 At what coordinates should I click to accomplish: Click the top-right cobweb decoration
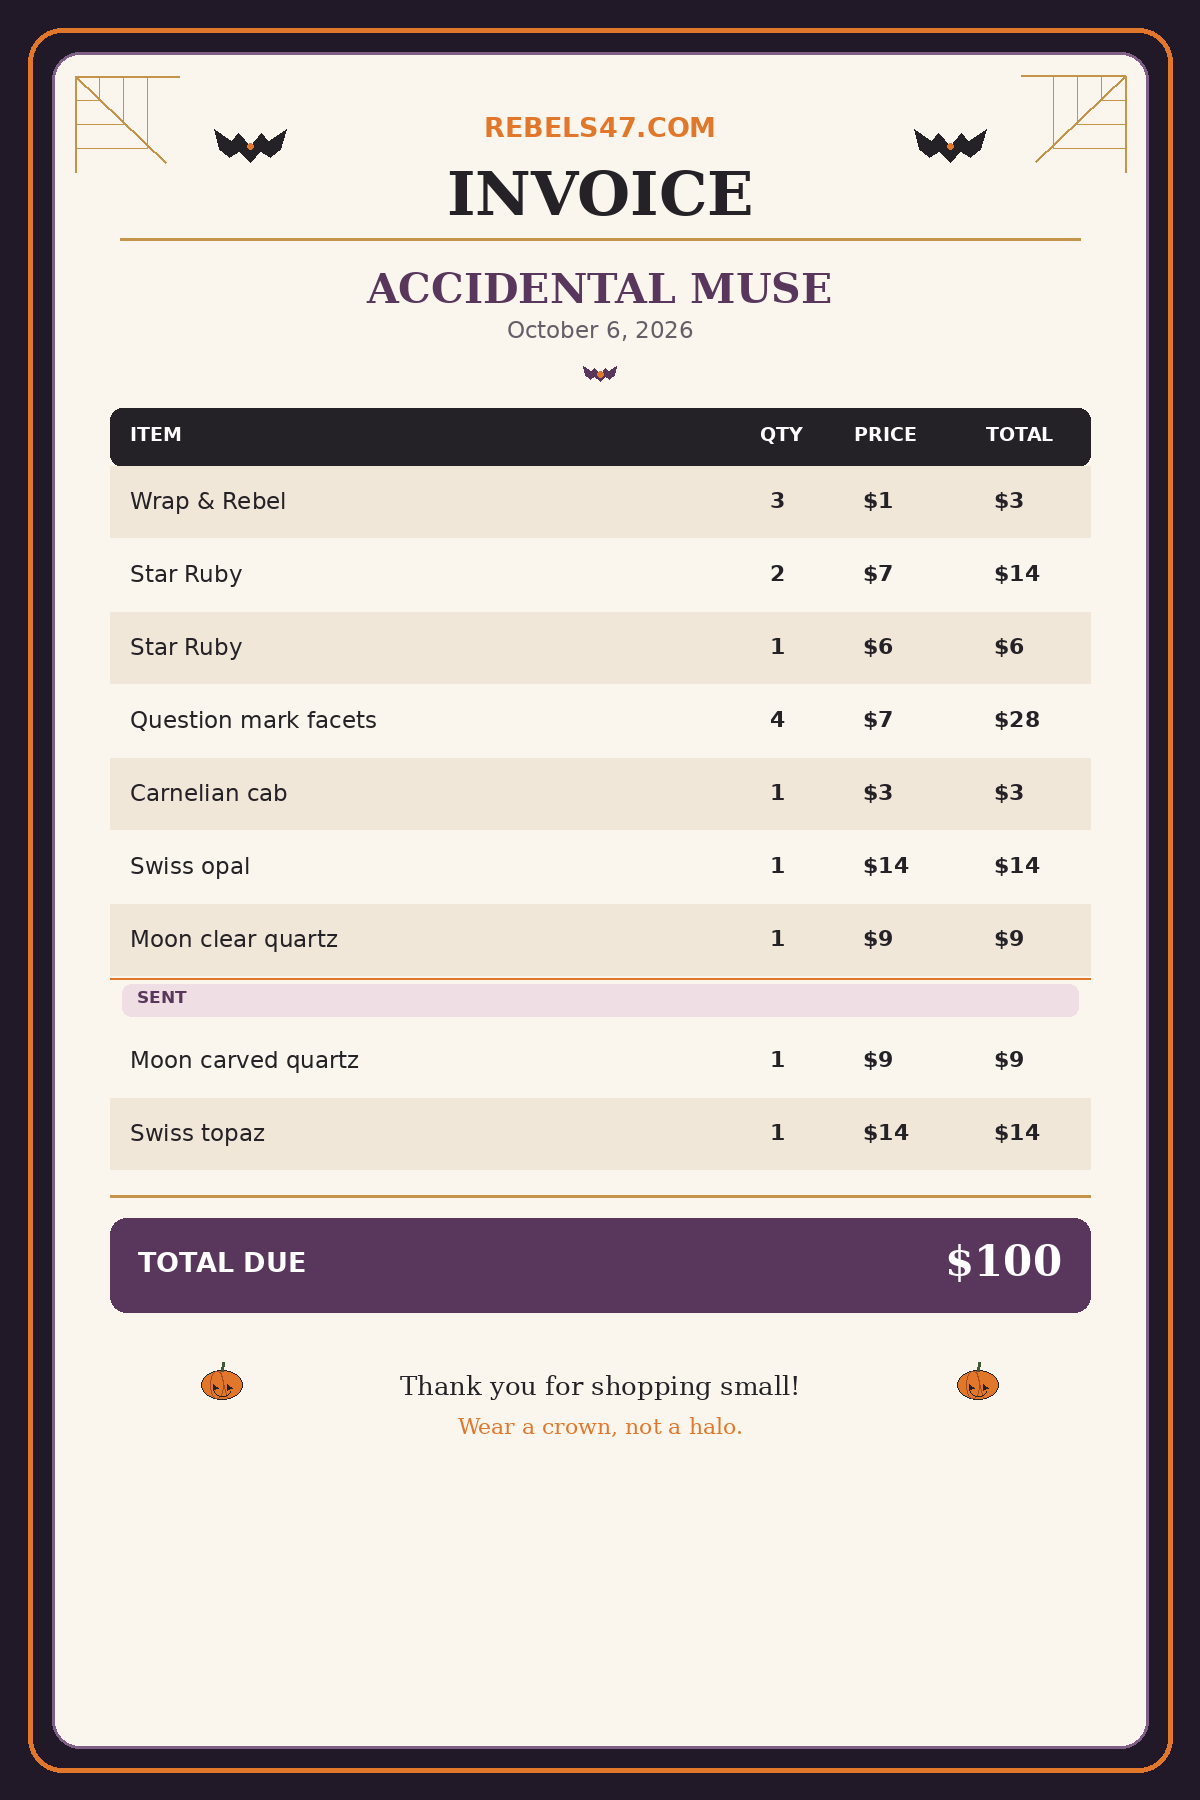pos(1074,124)
